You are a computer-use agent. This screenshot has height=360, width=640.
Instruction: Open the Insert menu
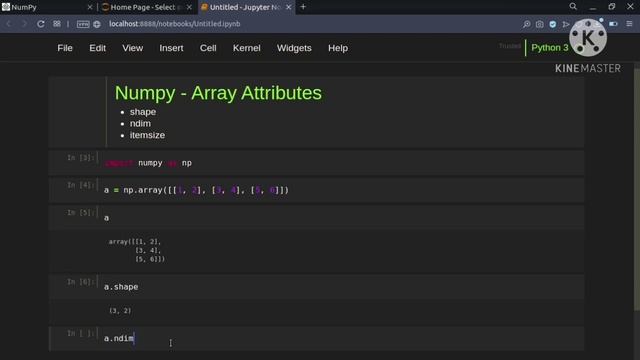tap(171, 48)
